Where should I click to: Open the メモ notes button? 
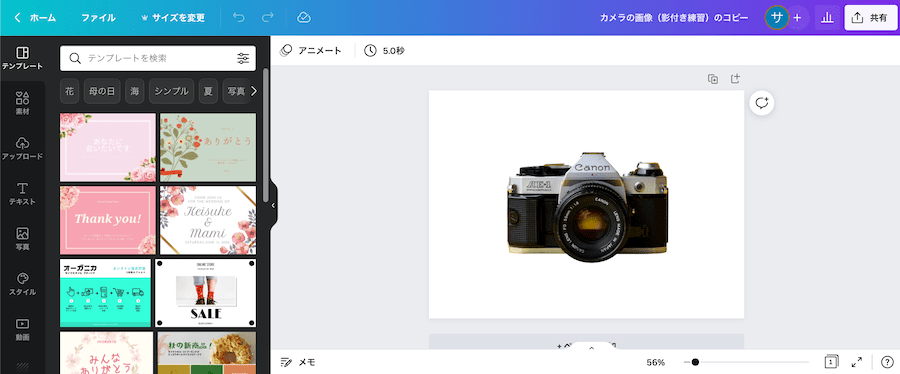coord(297,363)
